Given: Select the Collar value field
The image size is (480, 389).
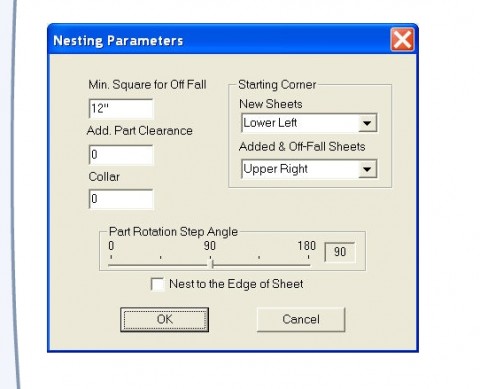Looking at the screenshot, I should (x=121, y=199).
